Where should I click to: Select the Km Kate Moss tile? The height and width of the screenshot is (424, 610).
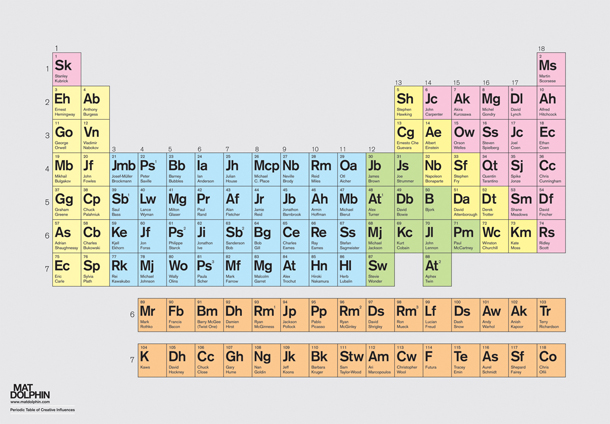519,239
